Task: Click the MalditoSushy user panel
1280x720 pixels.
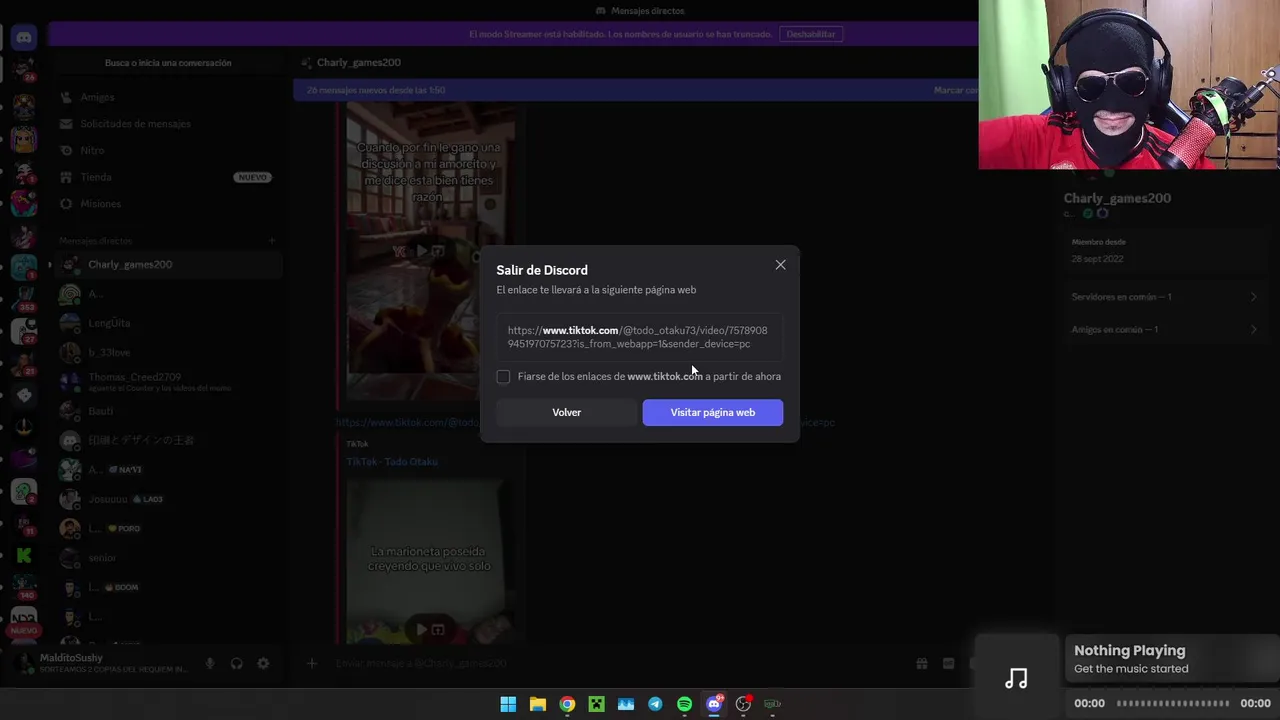Action: click(x=112, y=663)
